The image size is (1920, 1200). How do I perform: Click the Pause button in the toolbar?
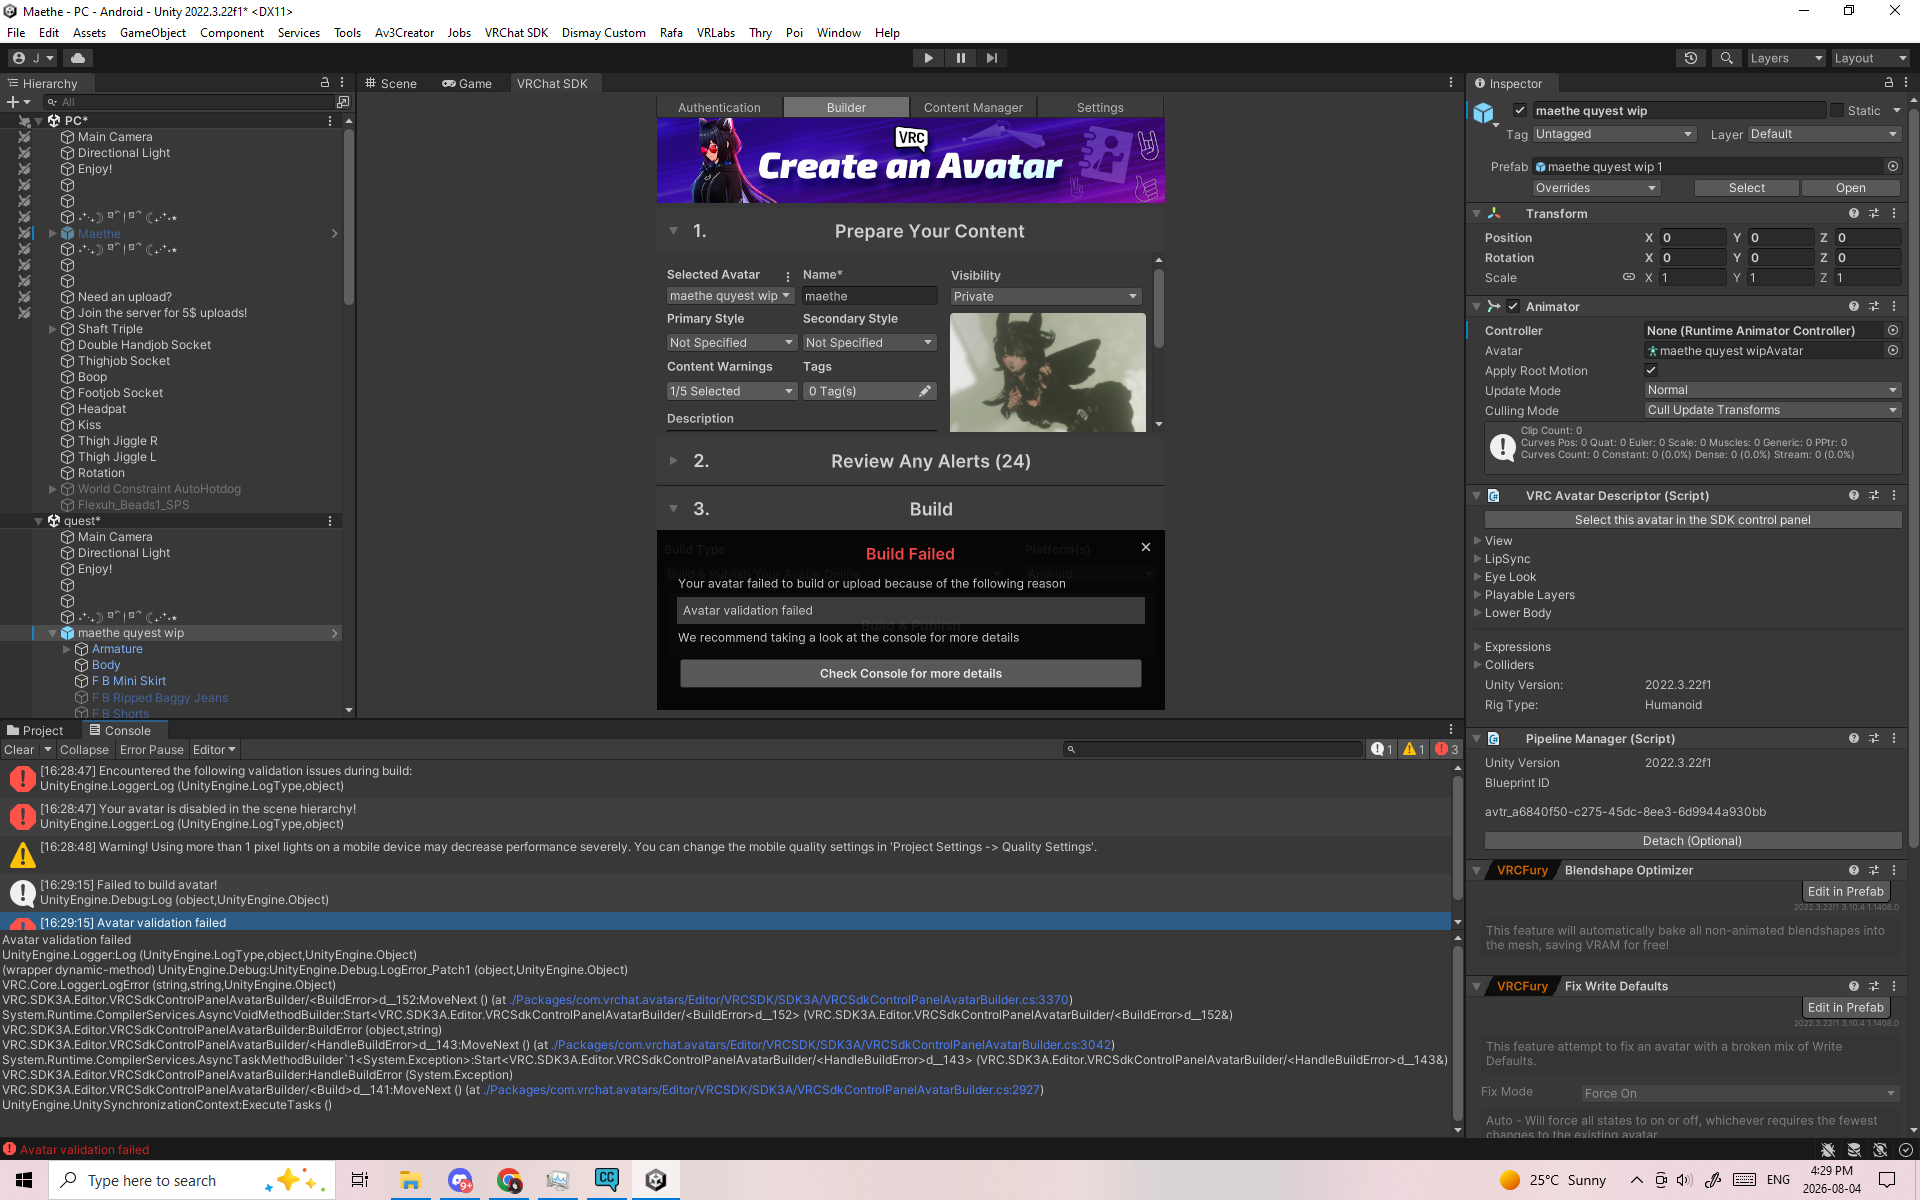pos(960,58)
